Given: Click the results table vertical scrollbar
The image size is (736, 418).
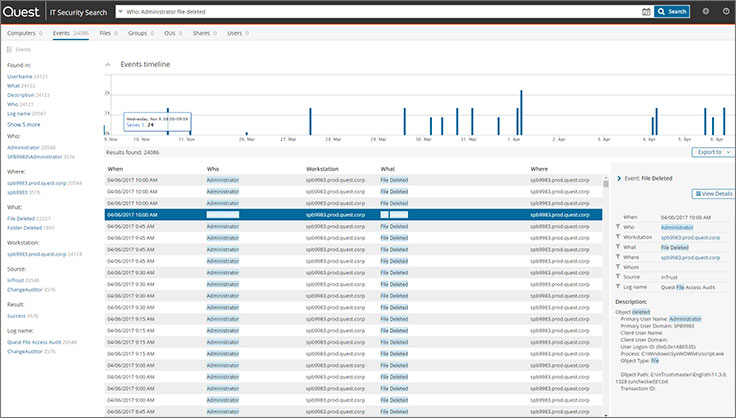Looking at the screenshot, I should 606,295.
